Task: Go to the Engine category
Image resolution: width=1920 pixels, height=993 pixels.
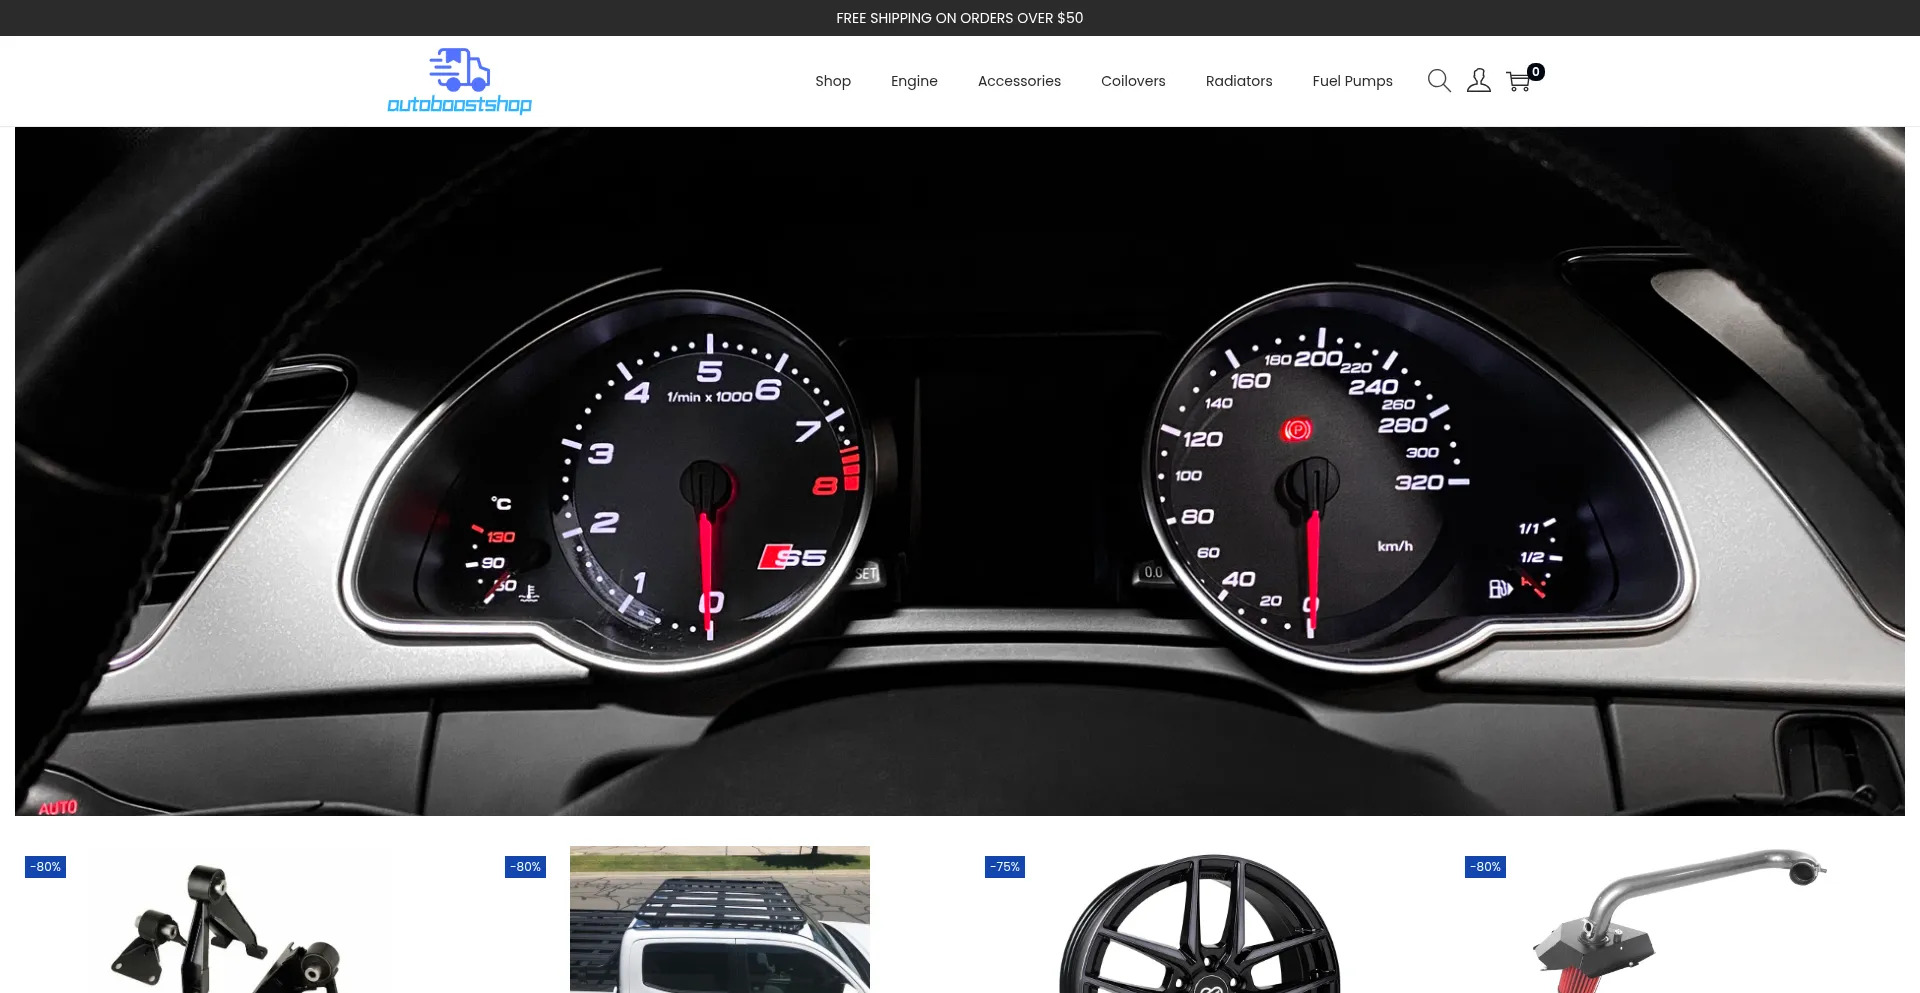Action: [x=914, y=81]
